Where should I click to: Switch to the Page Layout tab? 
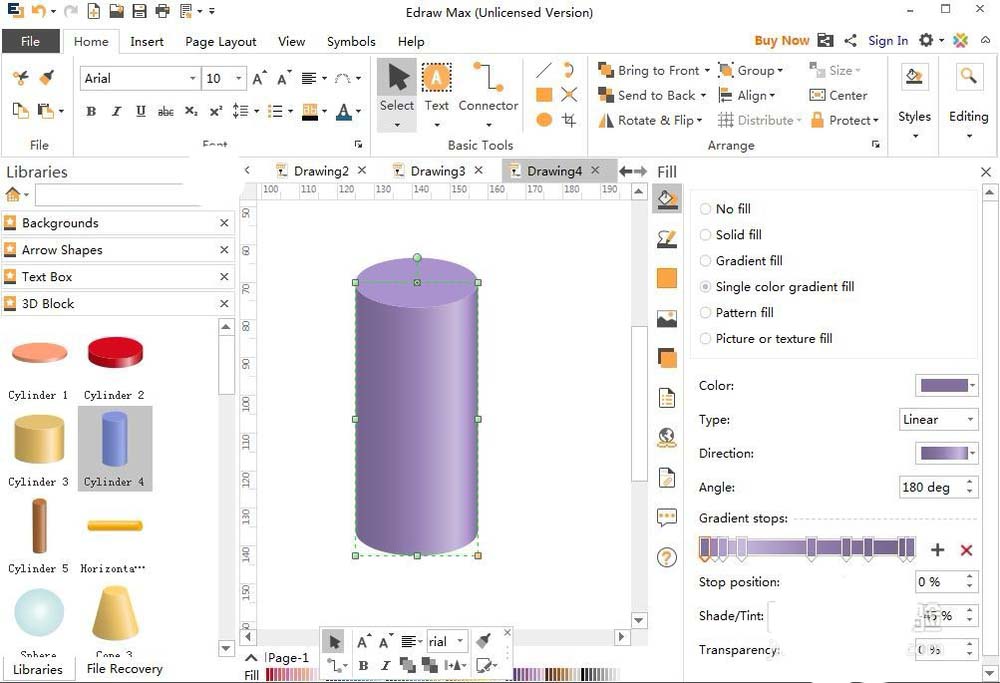221,41
